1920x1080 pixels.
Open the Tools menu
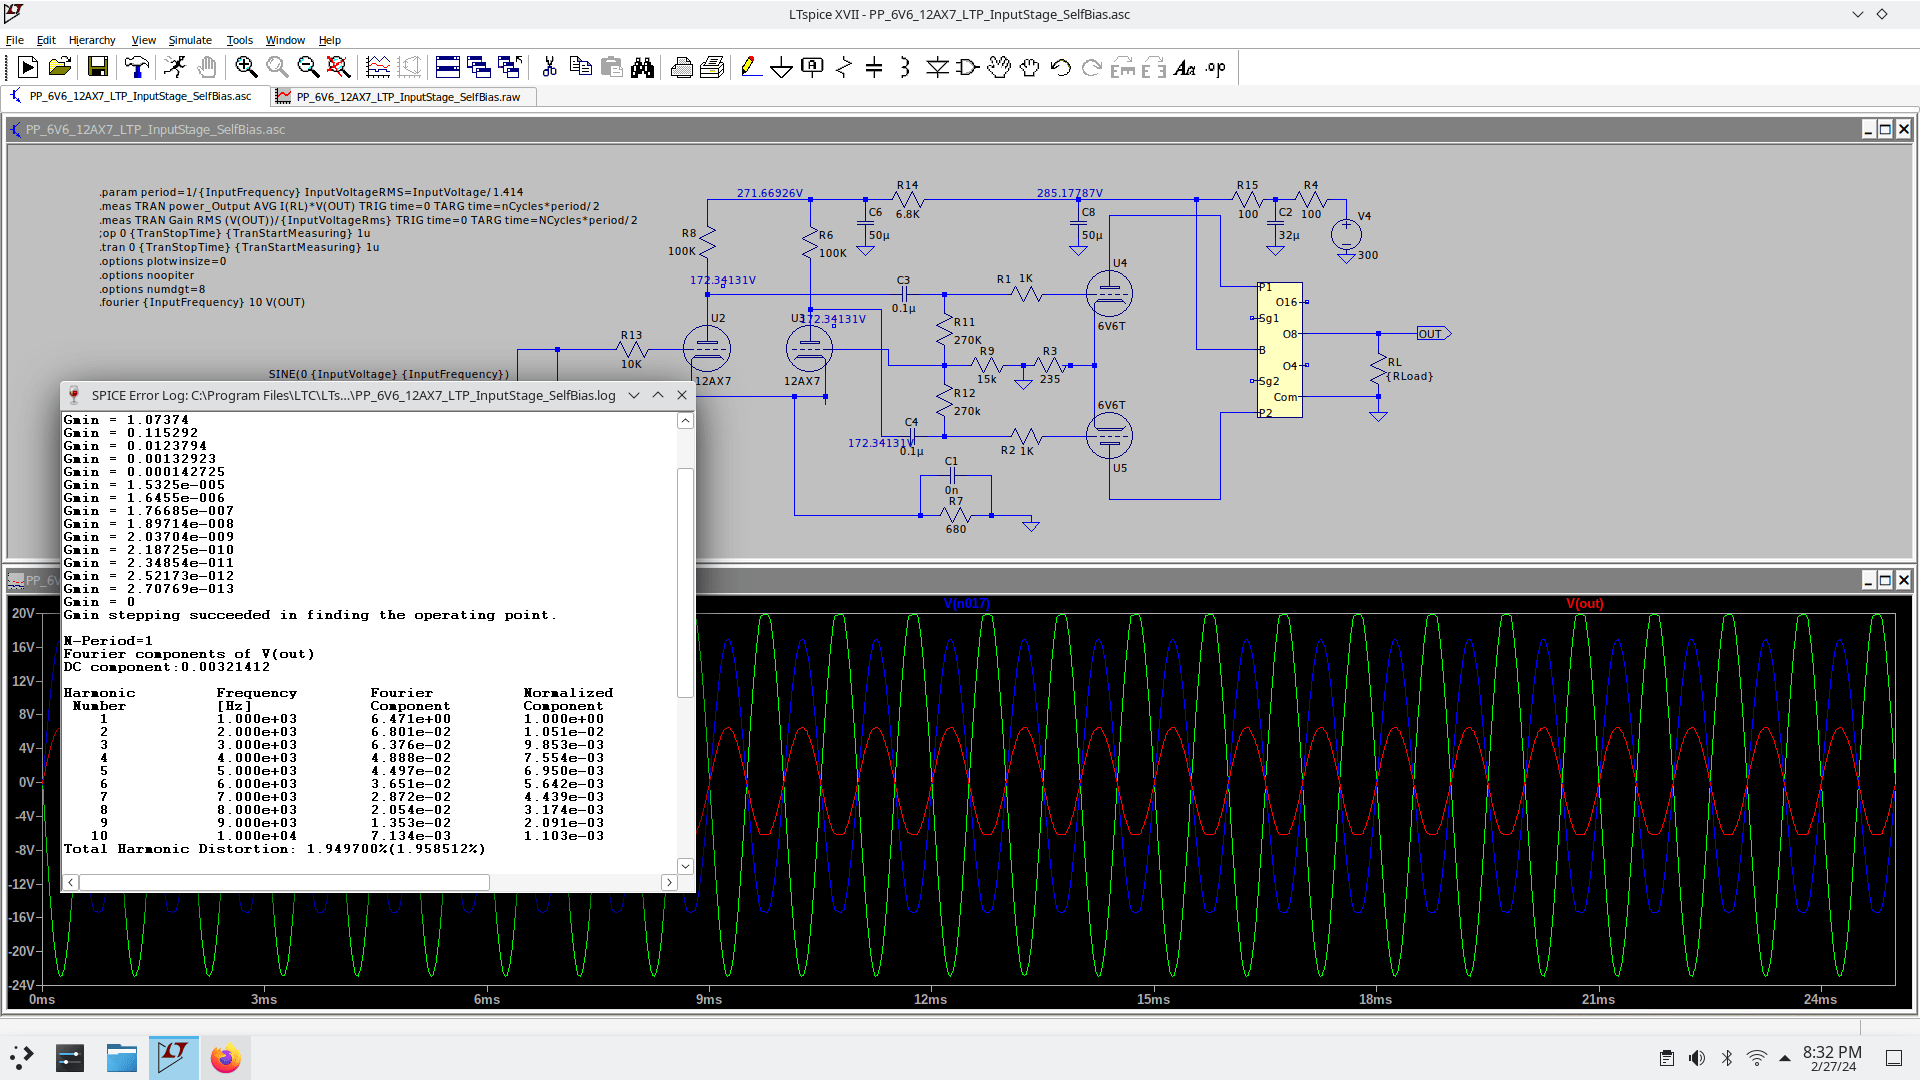(240, 40)
